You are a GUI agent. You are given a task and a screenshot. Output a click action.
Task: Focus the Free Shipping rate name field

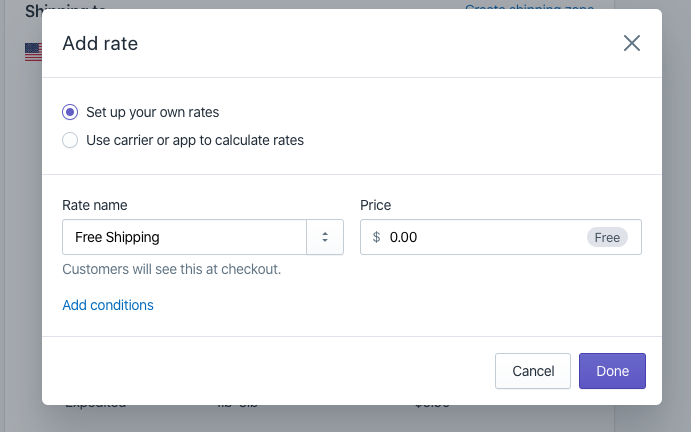(x=184, y=237)
